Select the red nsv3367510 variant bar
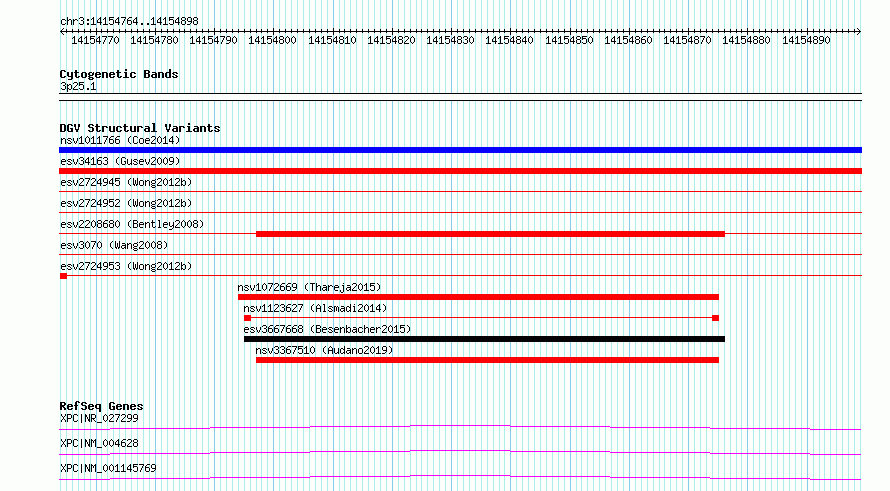Image resolution: width=890 pixels, height=491 pixels. pyautogui.click(x=488, y=360)
